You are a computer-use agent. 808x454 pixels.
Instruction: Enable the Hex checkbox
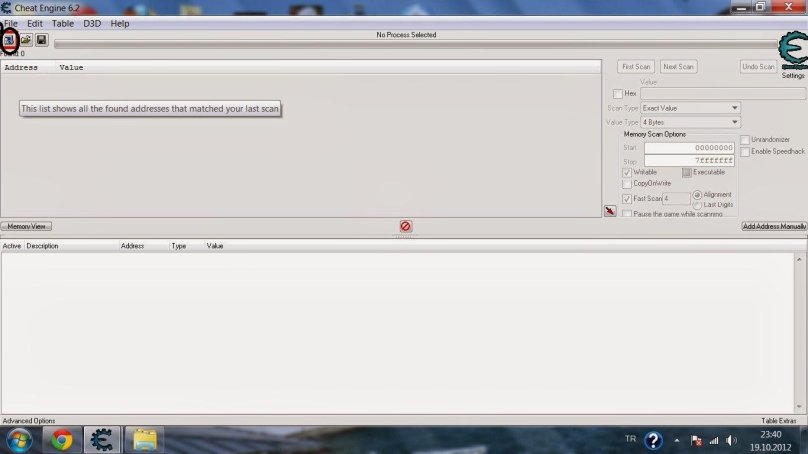tap(618, 94)
